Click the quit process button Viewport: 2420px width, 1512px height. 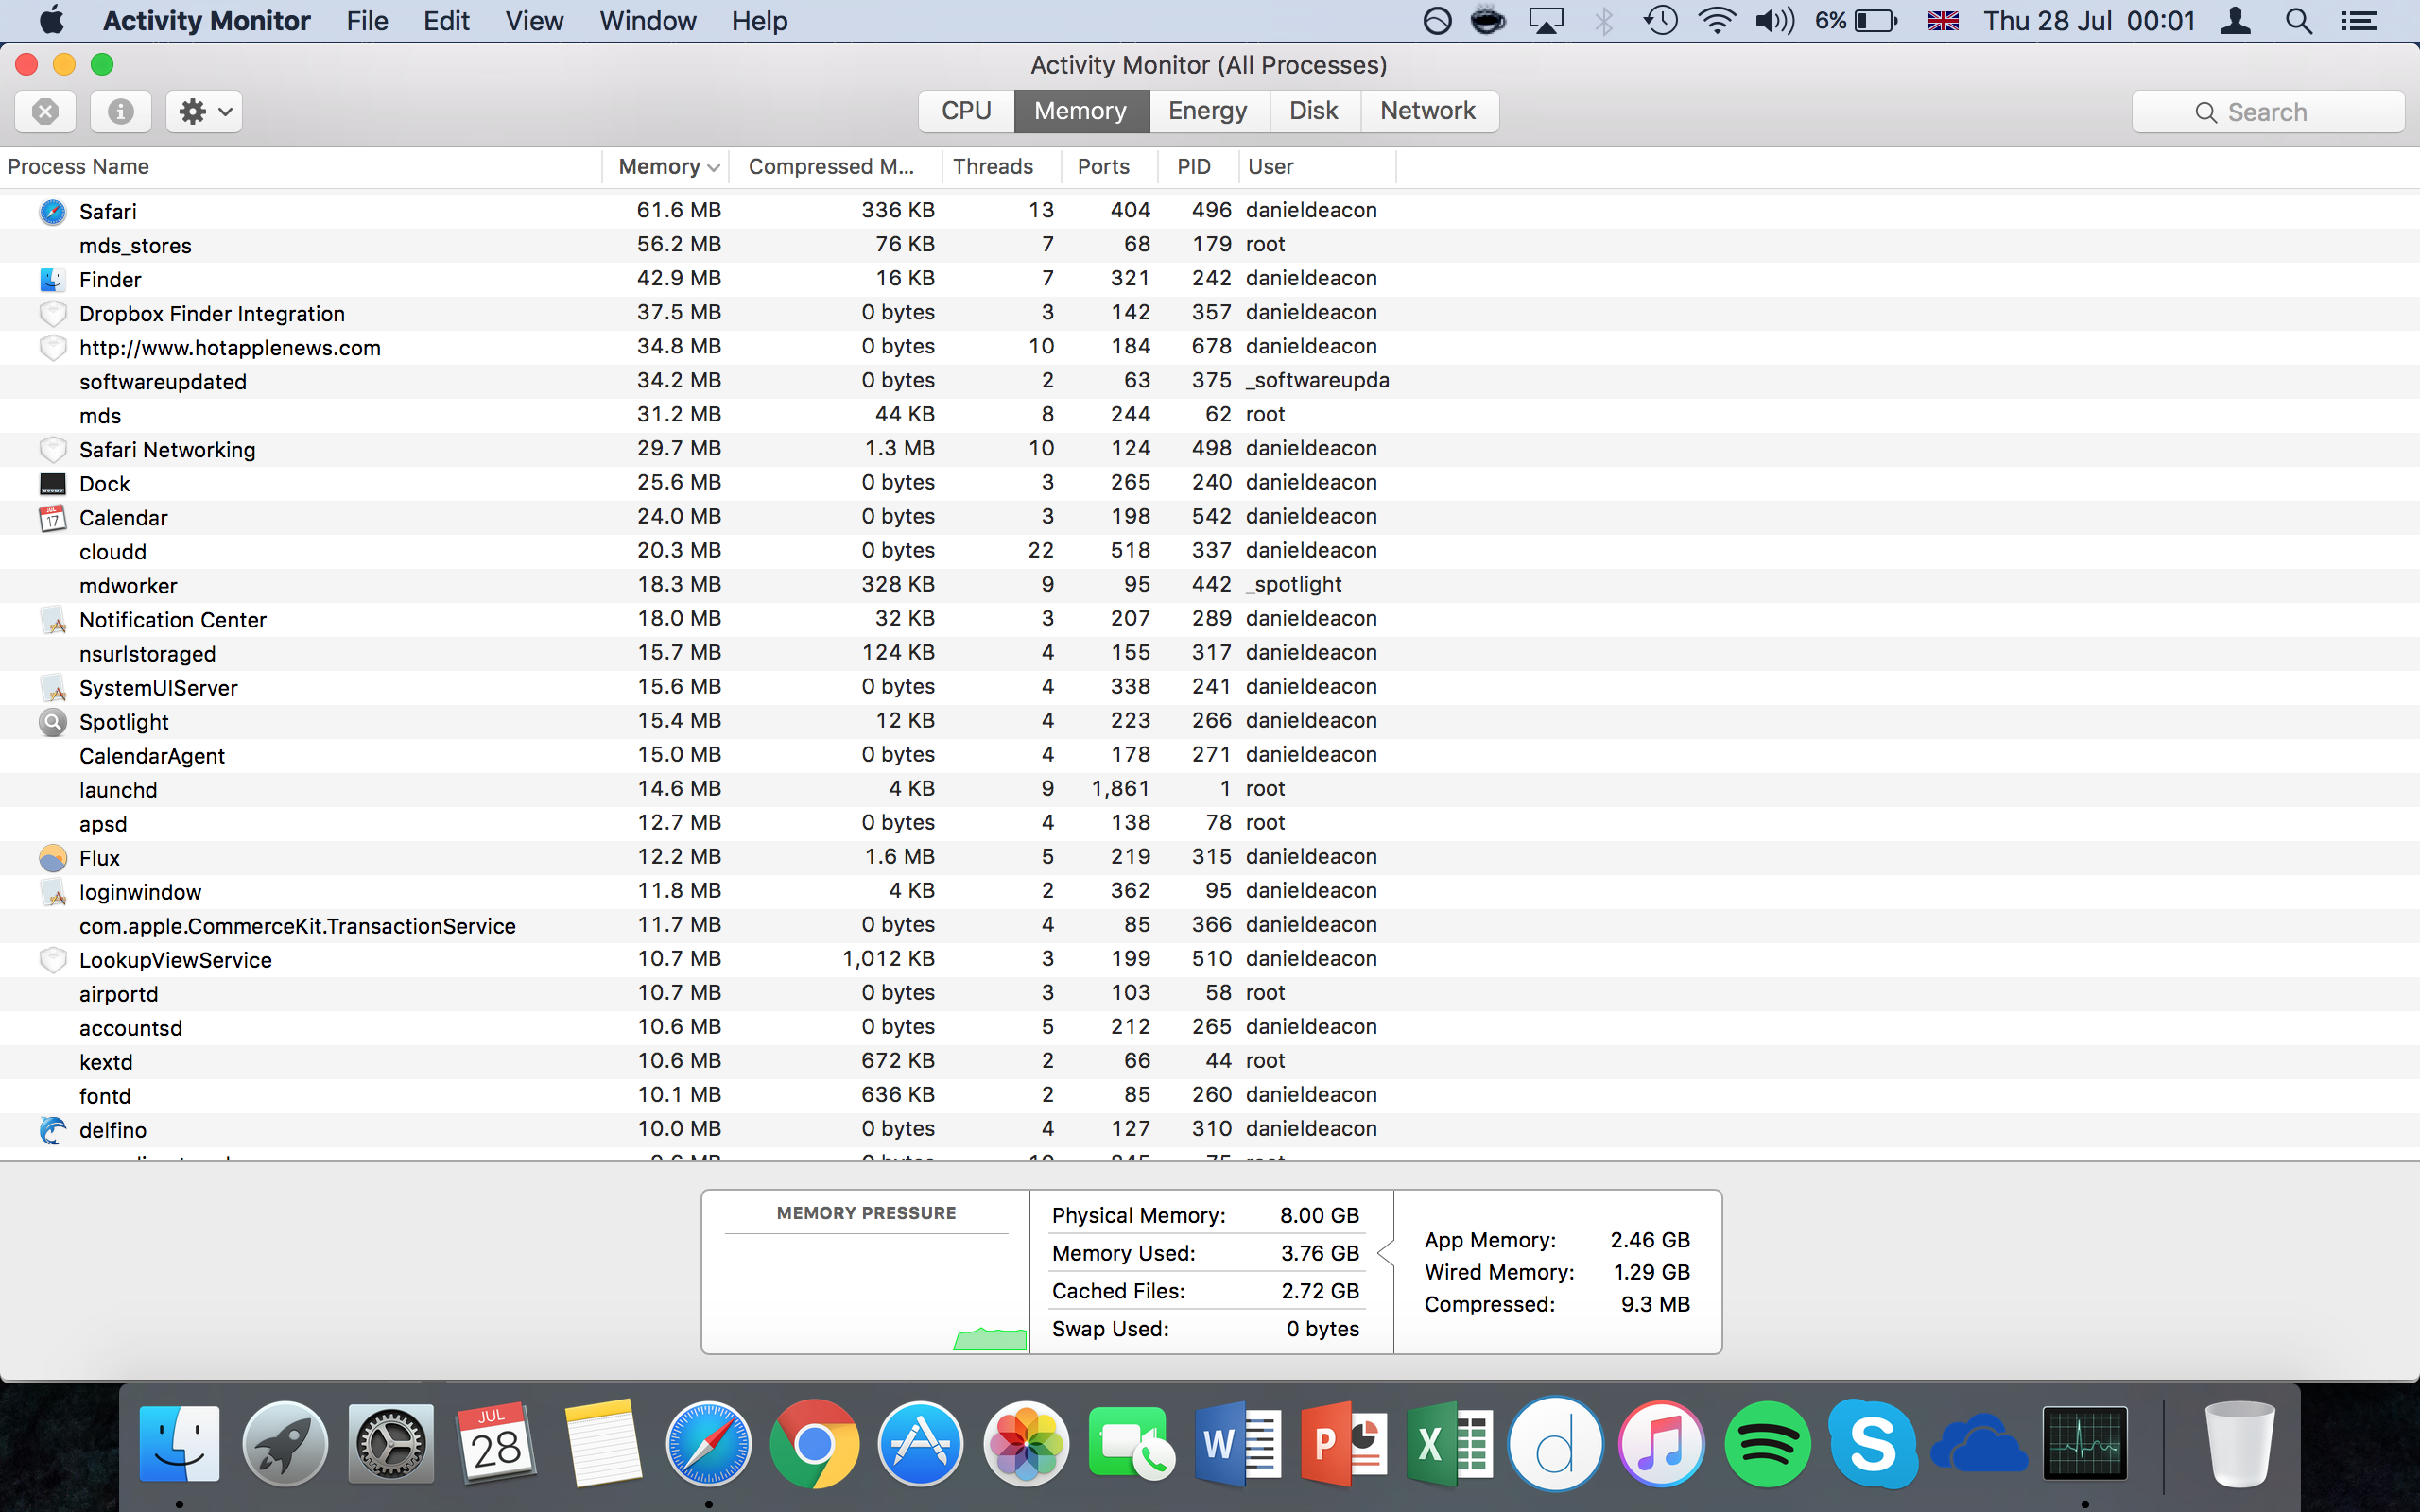(x=44, y=111)
